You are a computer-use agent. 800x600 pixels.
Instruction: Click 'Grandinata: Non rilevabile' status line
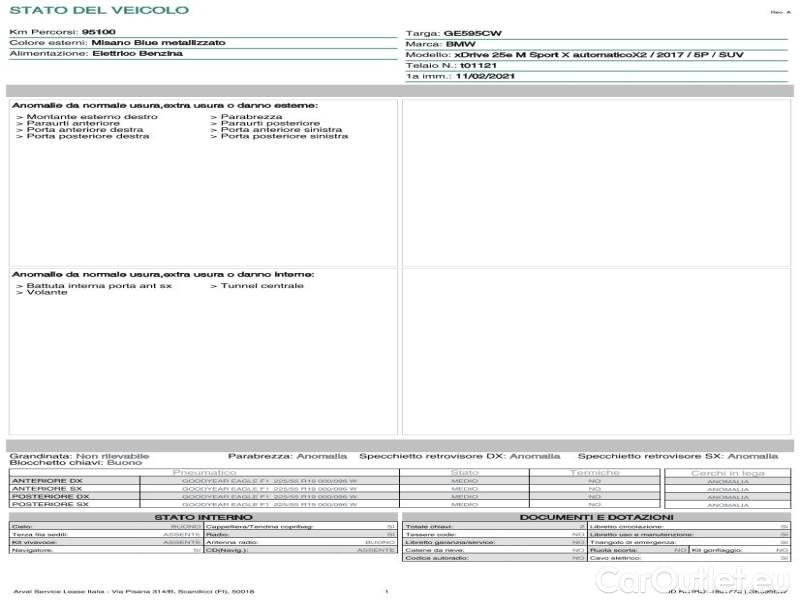tap(79, 456)
